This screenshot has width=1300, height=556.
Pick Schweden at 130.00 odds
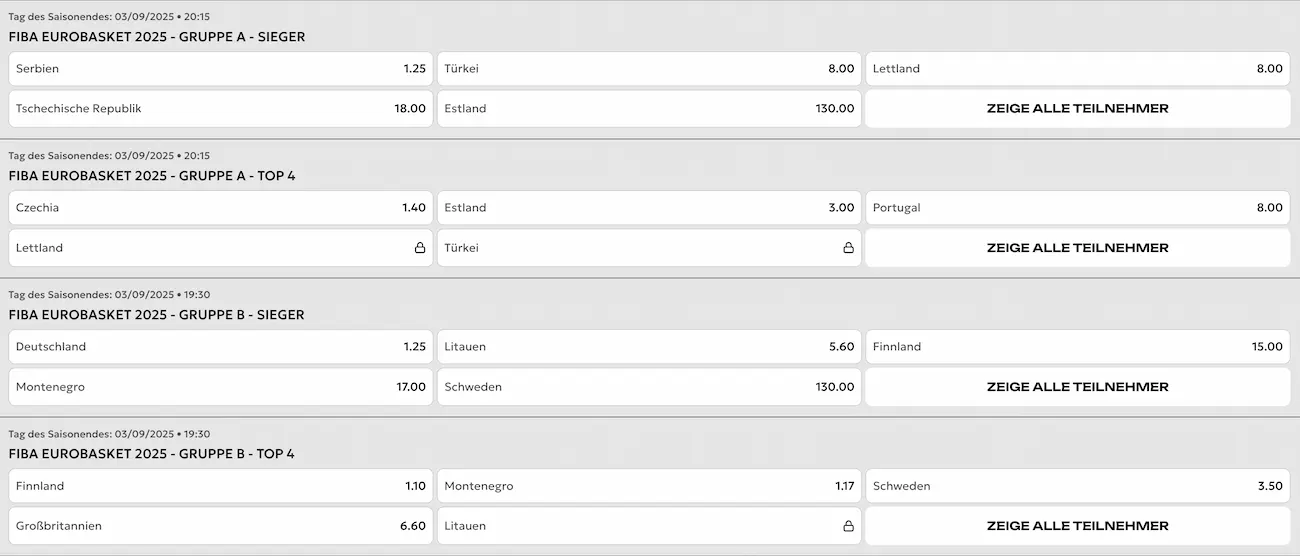649,387
